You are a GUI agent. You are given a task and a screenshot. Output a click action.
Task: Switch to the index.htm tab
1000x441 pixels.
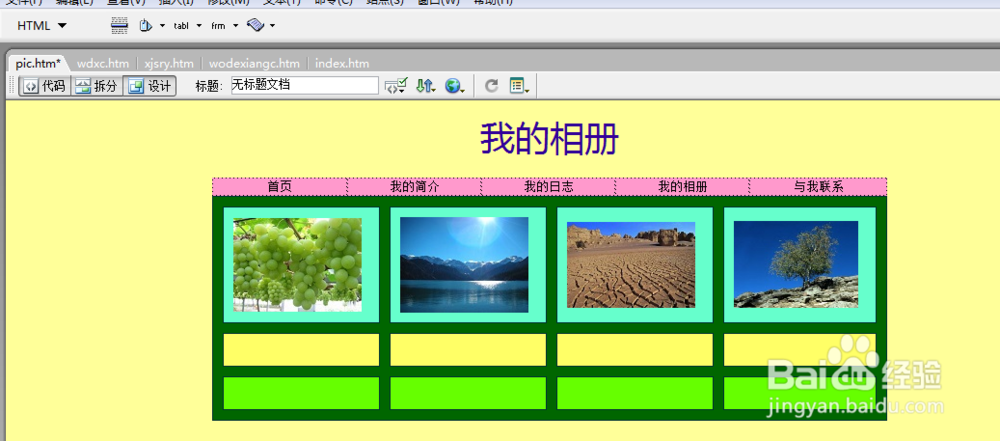point(342,64)
